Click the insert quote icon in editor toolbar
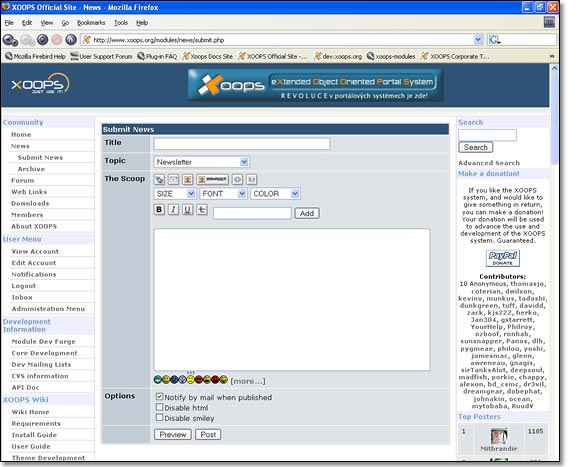The width and height of the screenshot is (580, 467). coord(252,180)
